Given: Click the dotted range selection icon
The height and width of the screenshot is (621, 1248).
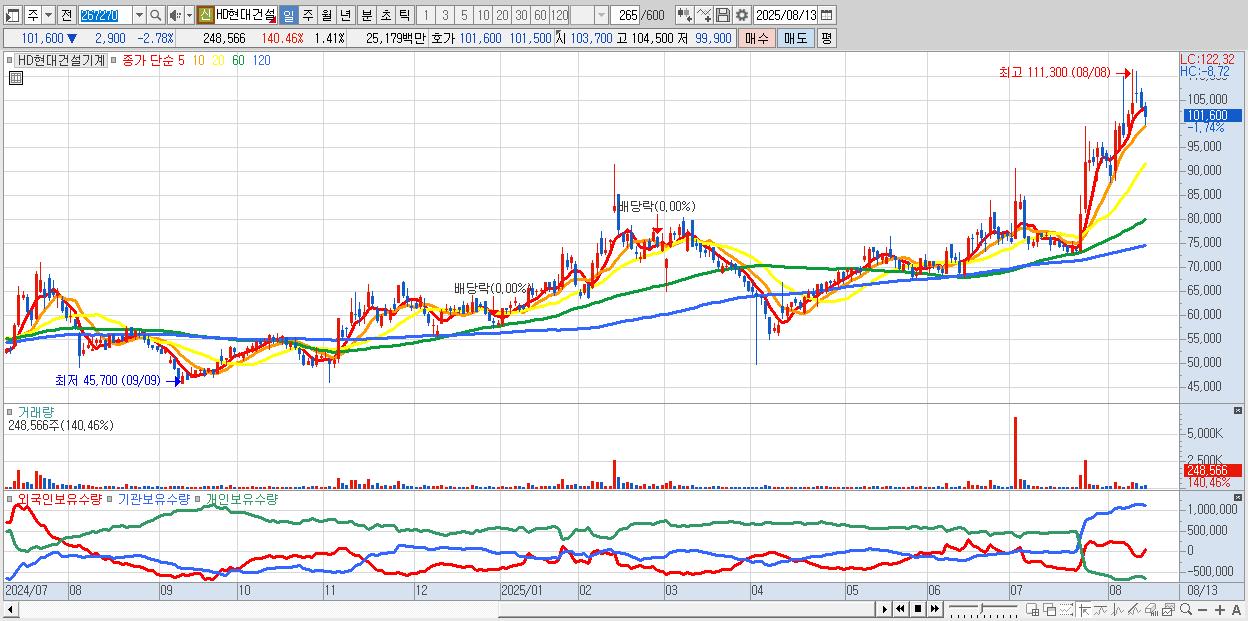Looking at the screenshot, I should pos(1066,610).
